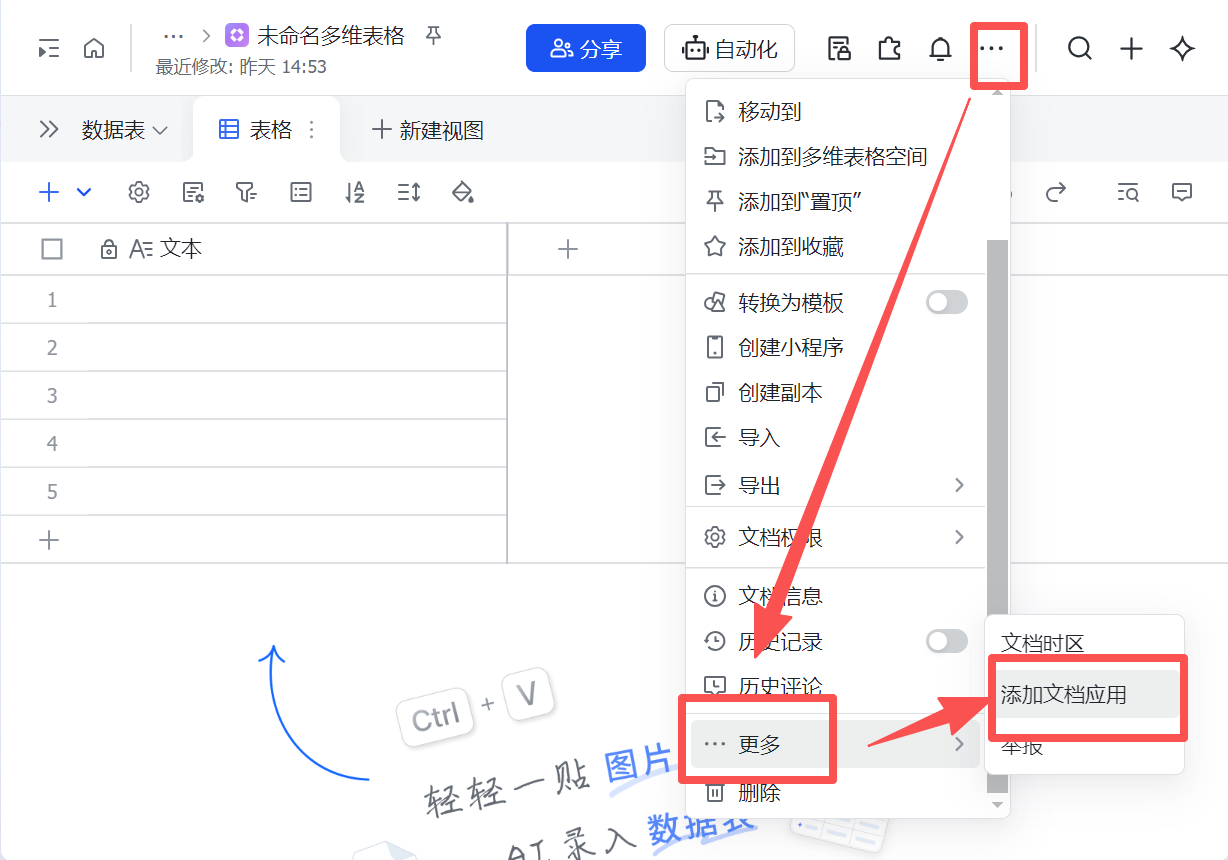
Task: Pin the document with the pushpin icon
Action: pyautogui.click(x=433, y=36)
